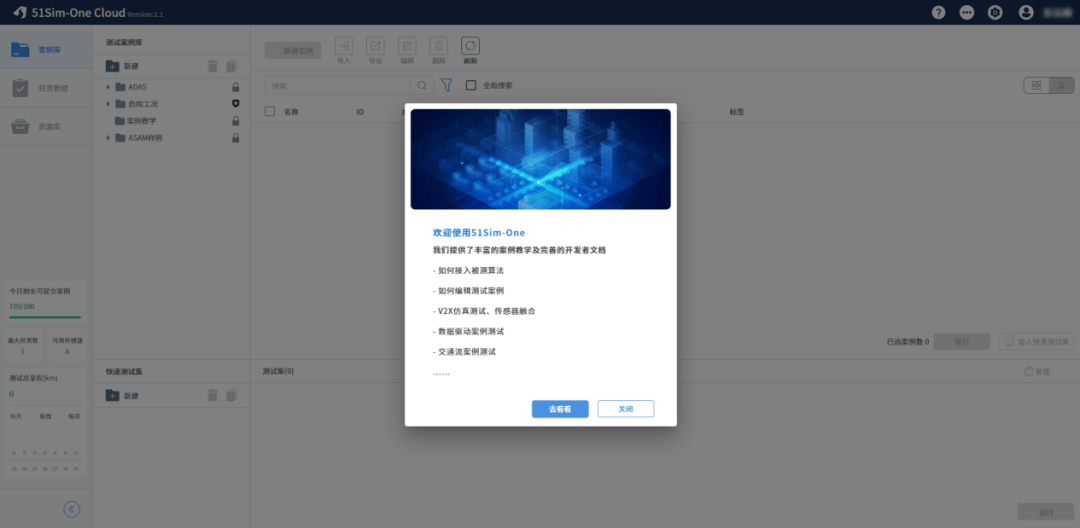The image size is (1080, 528).
Task: Click the 加入快速测试集 button
Action: pos(1037,341)
